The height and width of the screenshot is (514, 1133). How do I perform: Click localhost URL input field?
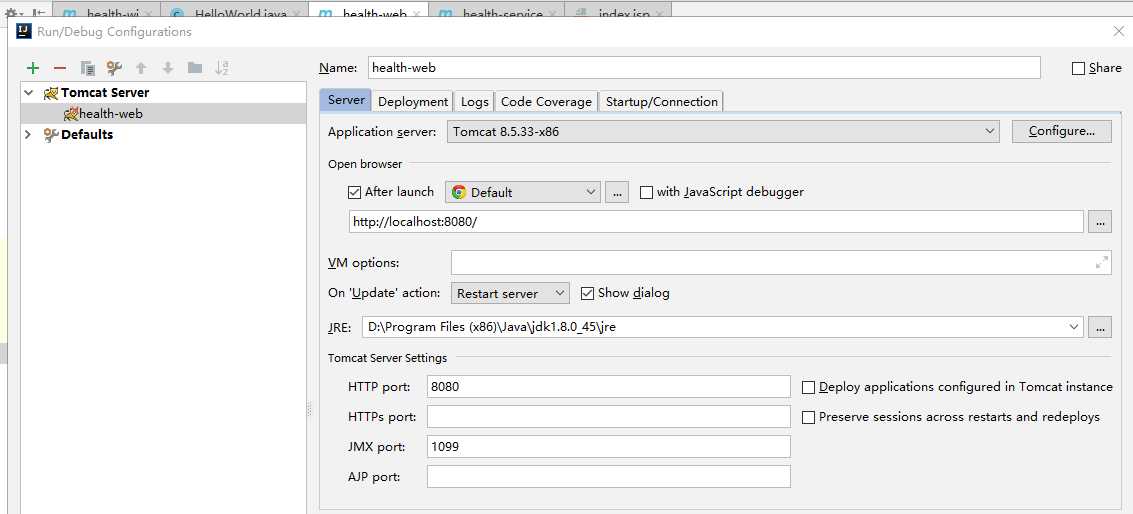click(716, 222)
